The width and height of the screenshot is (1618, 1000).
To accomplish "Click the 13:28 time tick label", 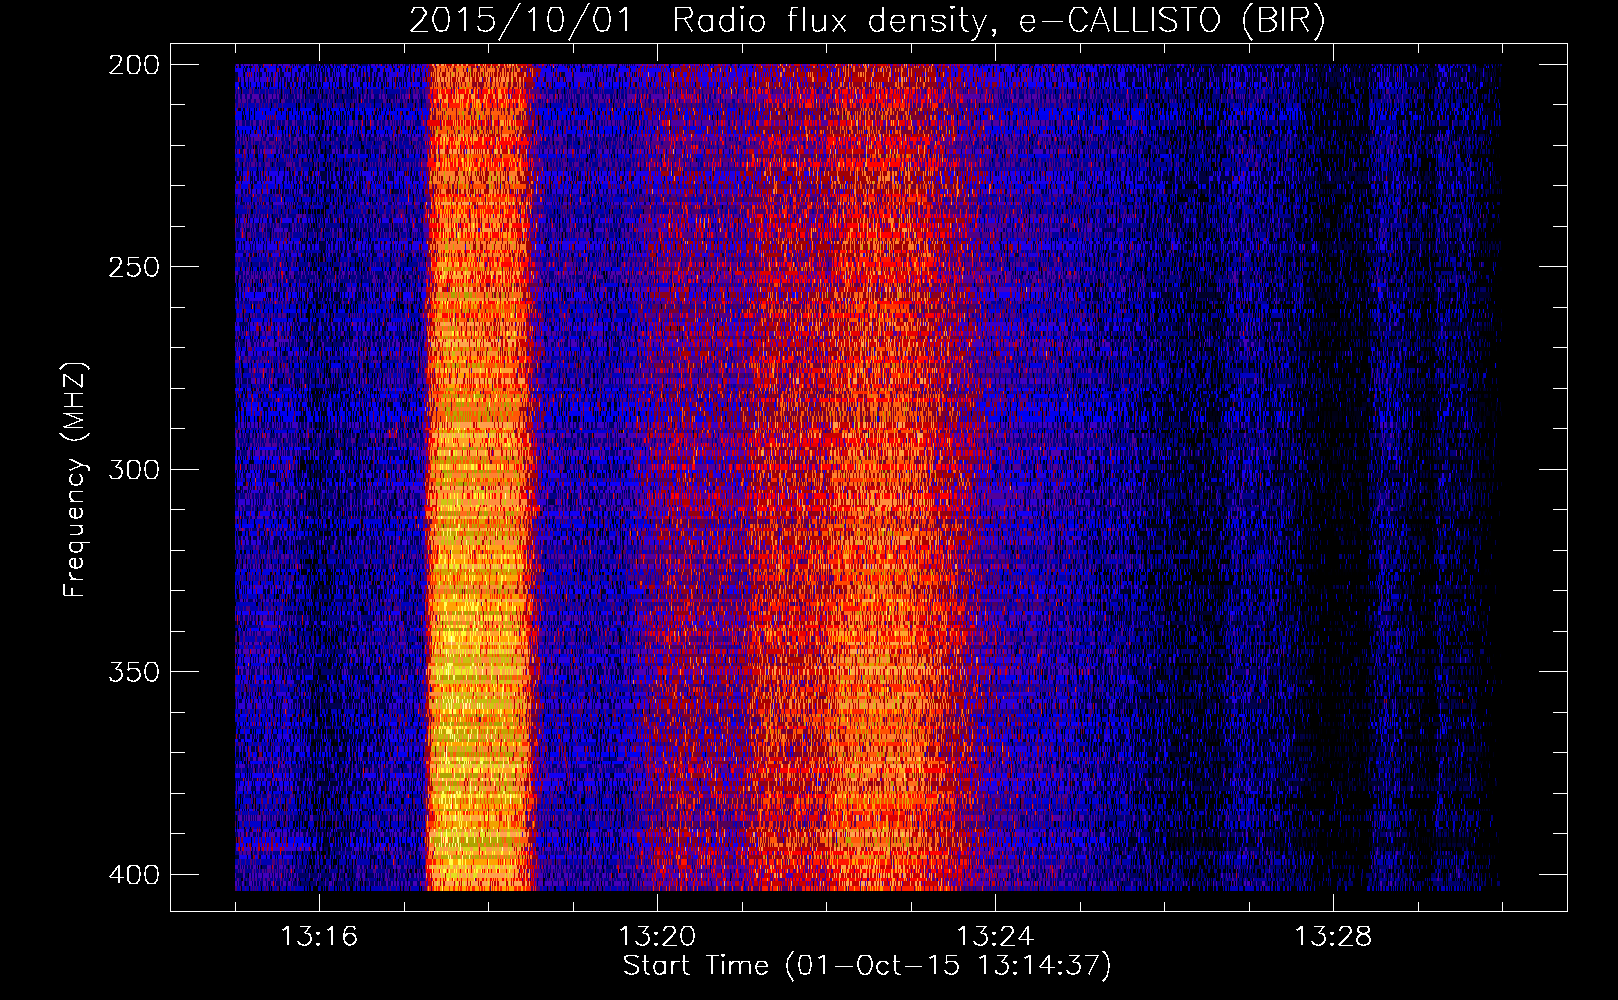I will (1333, 937).
